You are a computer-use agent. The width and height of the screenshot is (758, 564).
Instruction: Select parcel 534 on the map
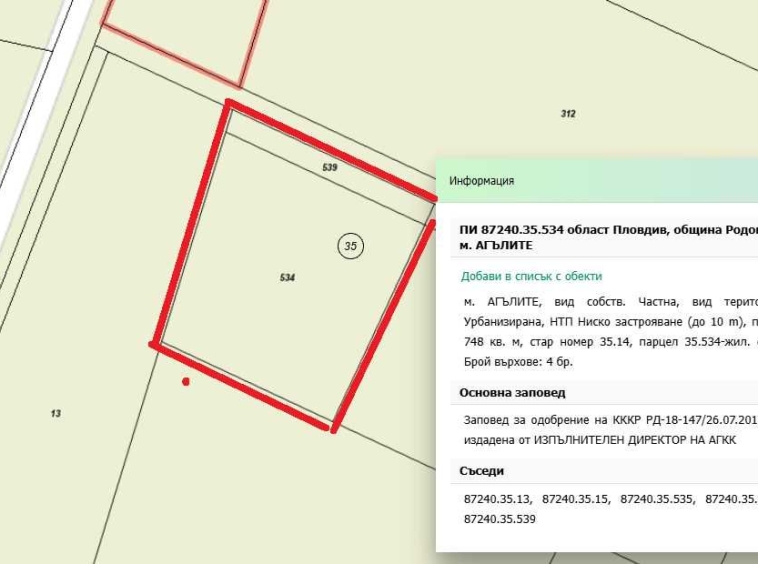pos(288,277)
